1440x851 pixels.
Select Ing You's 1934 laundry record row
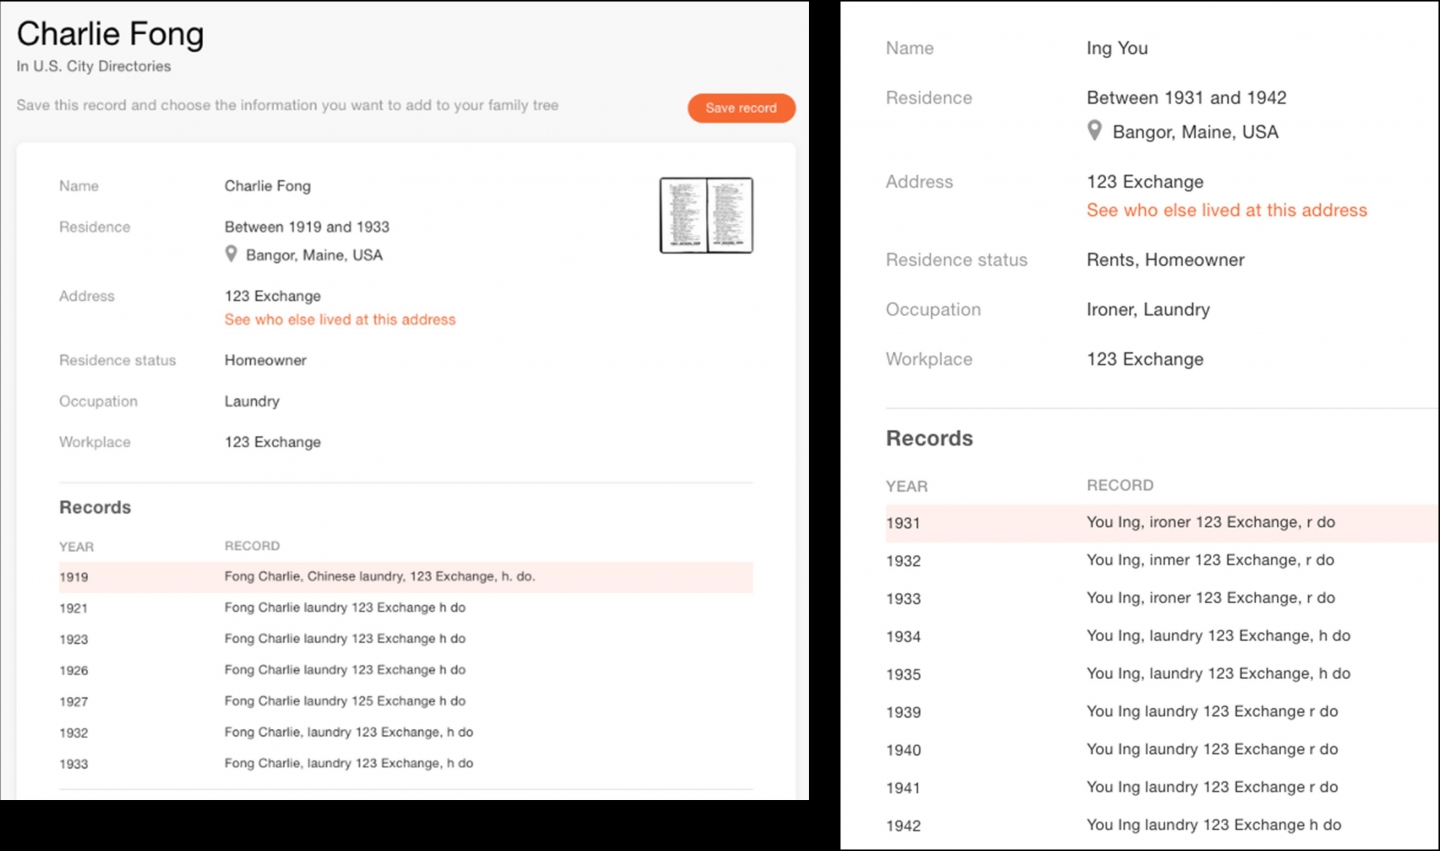coord(1162,636)
